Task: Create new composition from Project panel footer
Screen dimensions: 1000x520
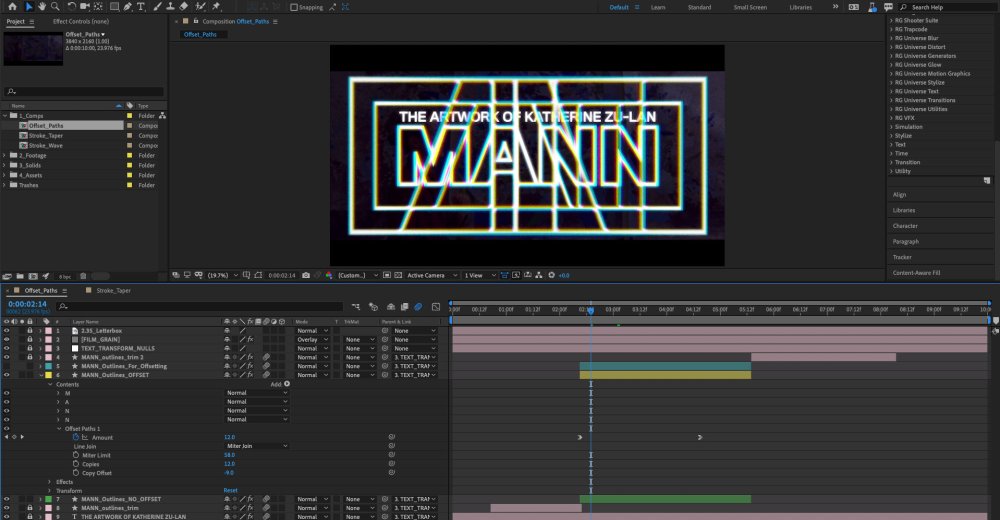Action: click(x=33, y=276)
